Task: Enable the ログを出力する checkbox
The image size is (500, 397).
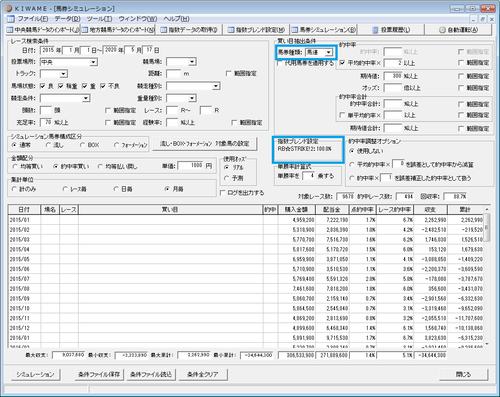Action: 223,193
